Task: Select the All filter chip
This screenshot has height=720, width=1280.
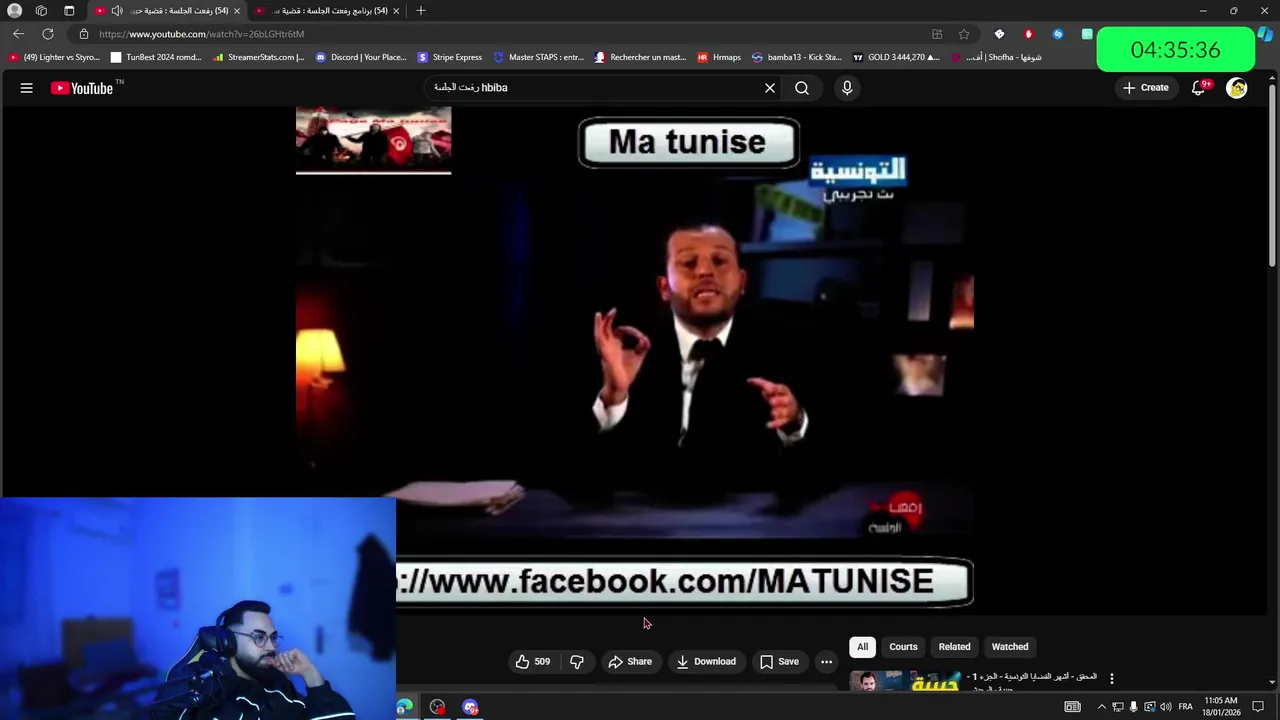Action: pos(863,647)
